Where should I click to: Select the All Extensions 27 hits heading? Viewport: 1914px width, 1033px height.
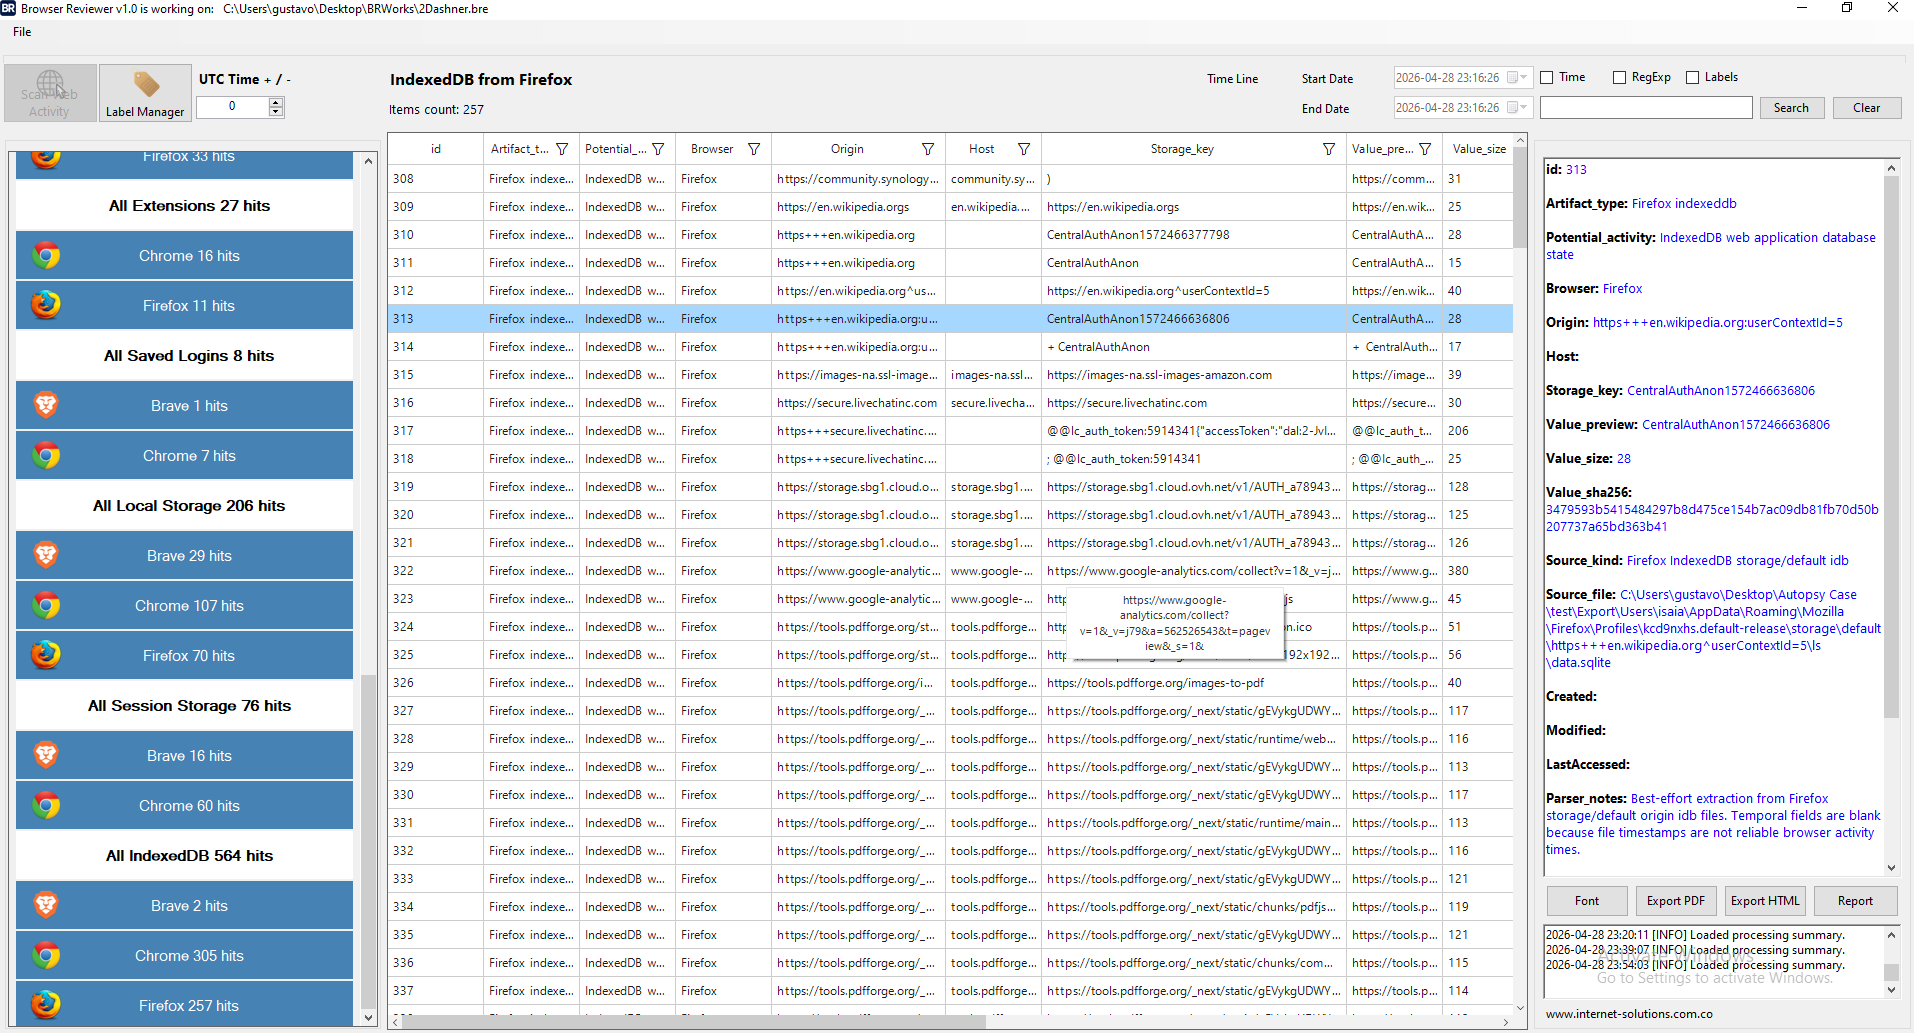click(x=189, y=206)
